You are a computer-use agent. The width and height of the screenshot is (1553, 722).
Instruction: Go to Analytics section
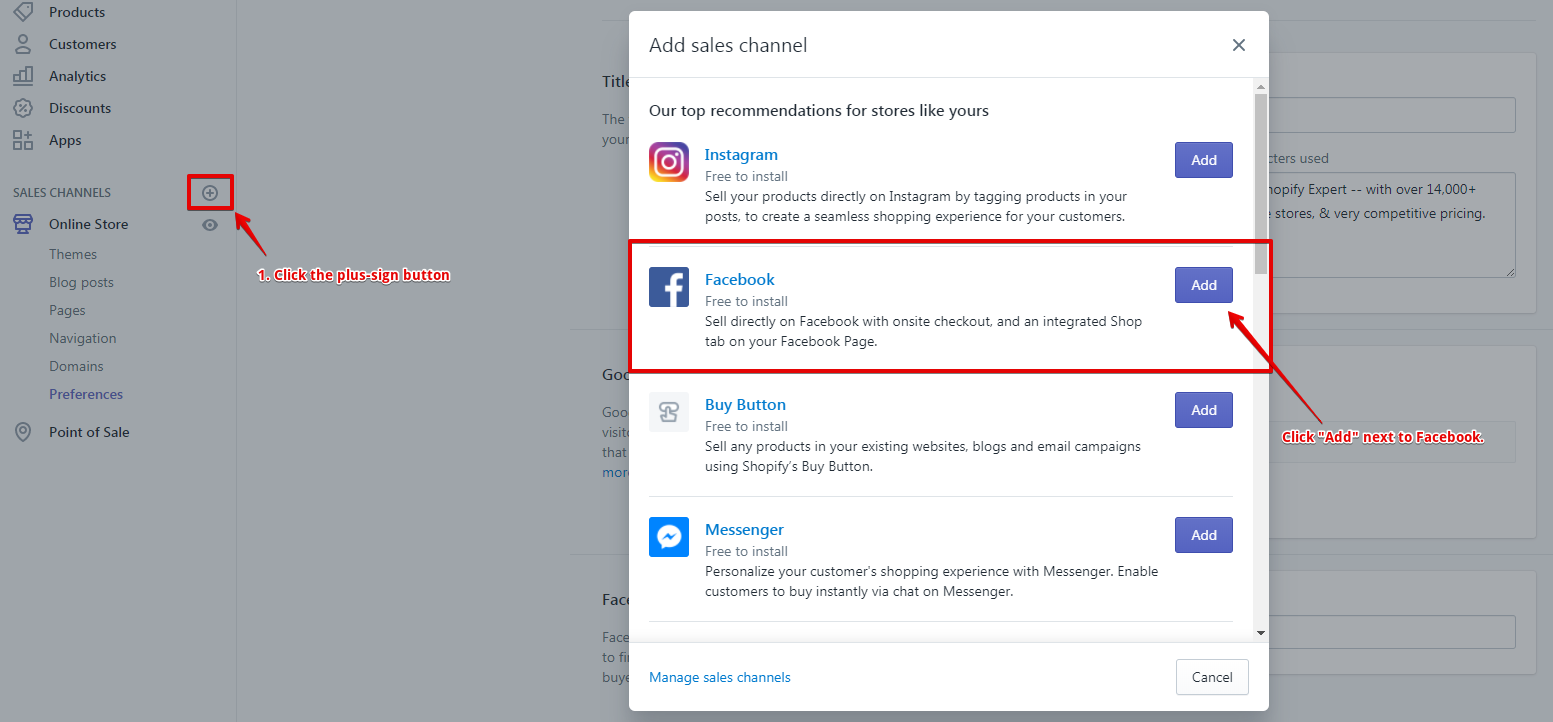pos(77,76)
